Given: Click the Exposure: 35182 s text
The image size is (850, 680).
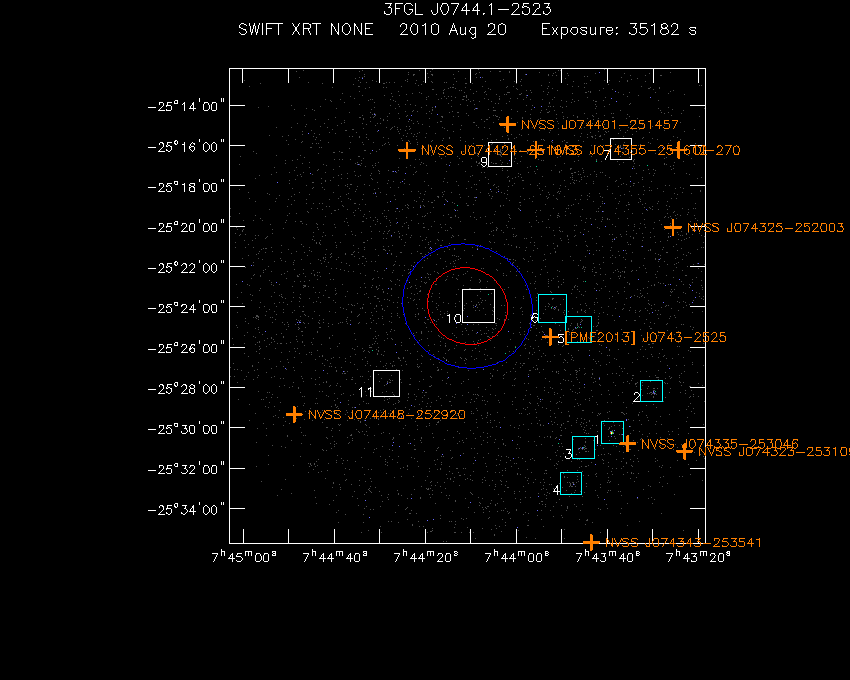Looking at the screenshot, I should pyautogui.click(x=619, y=30).
